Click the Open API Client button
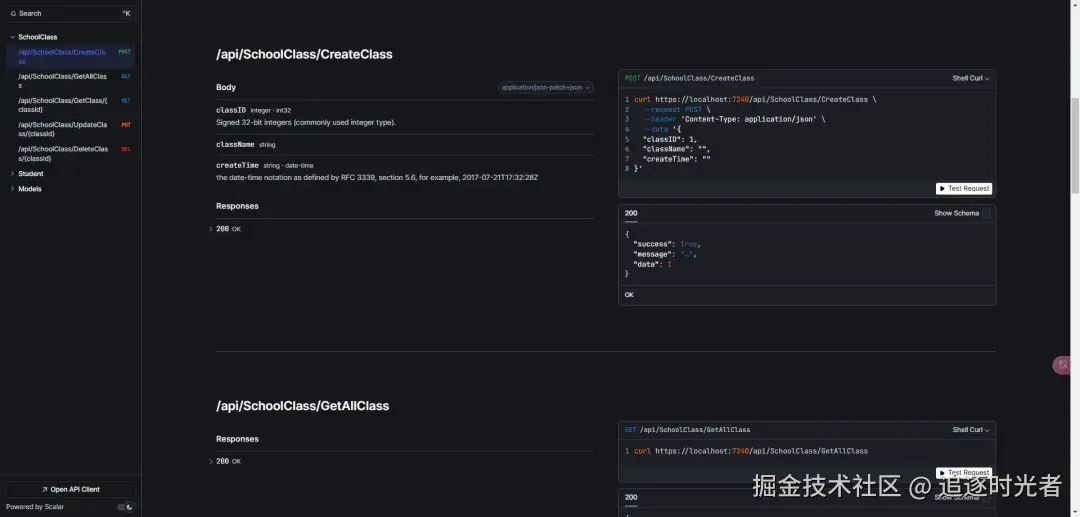Viewport: 1080px width, 517px height. [x=70, y=489]
